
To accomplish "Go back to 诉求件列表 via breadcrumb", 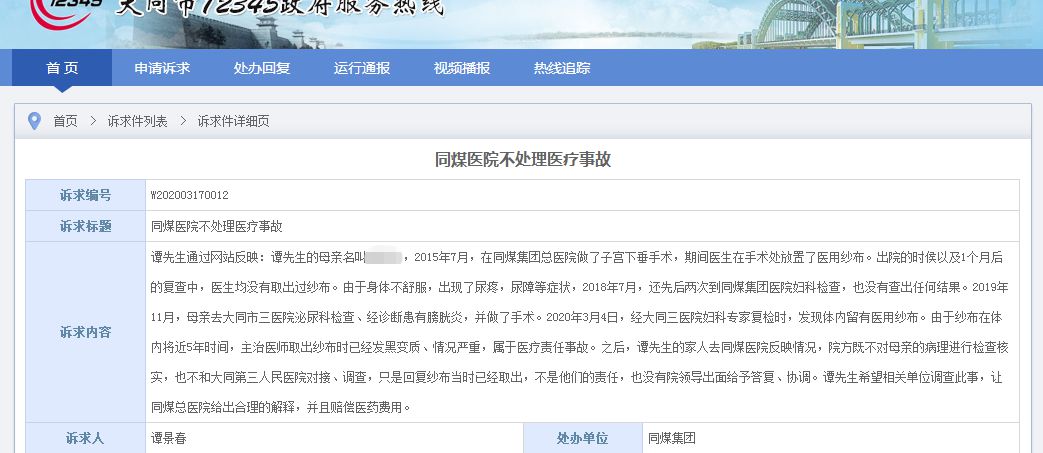I will coord(138,121).
